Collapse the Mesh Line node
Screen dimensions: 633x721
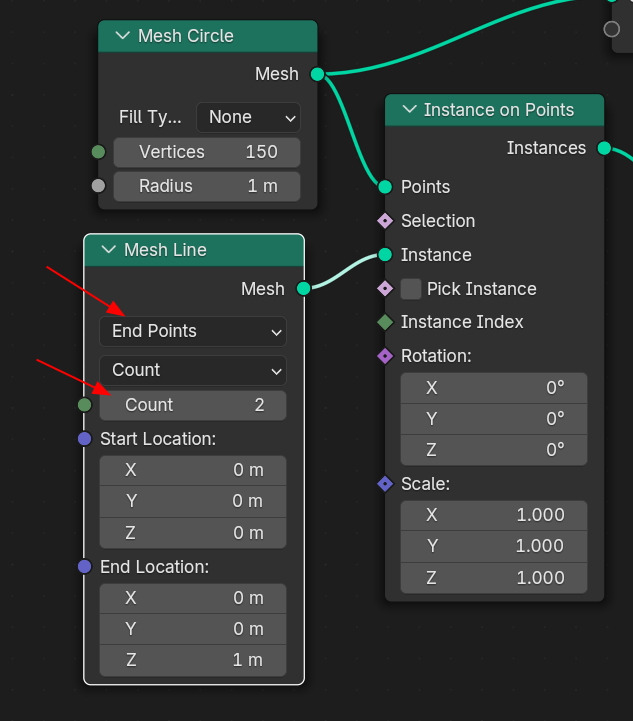tap(108, 250)
